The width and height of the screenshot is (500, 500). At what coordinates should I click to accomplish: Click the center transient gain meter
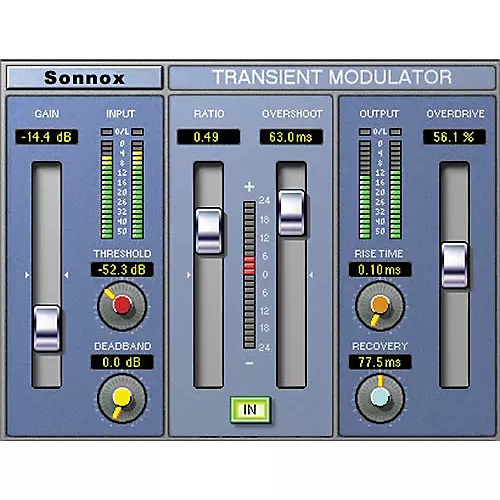point(250,275)
